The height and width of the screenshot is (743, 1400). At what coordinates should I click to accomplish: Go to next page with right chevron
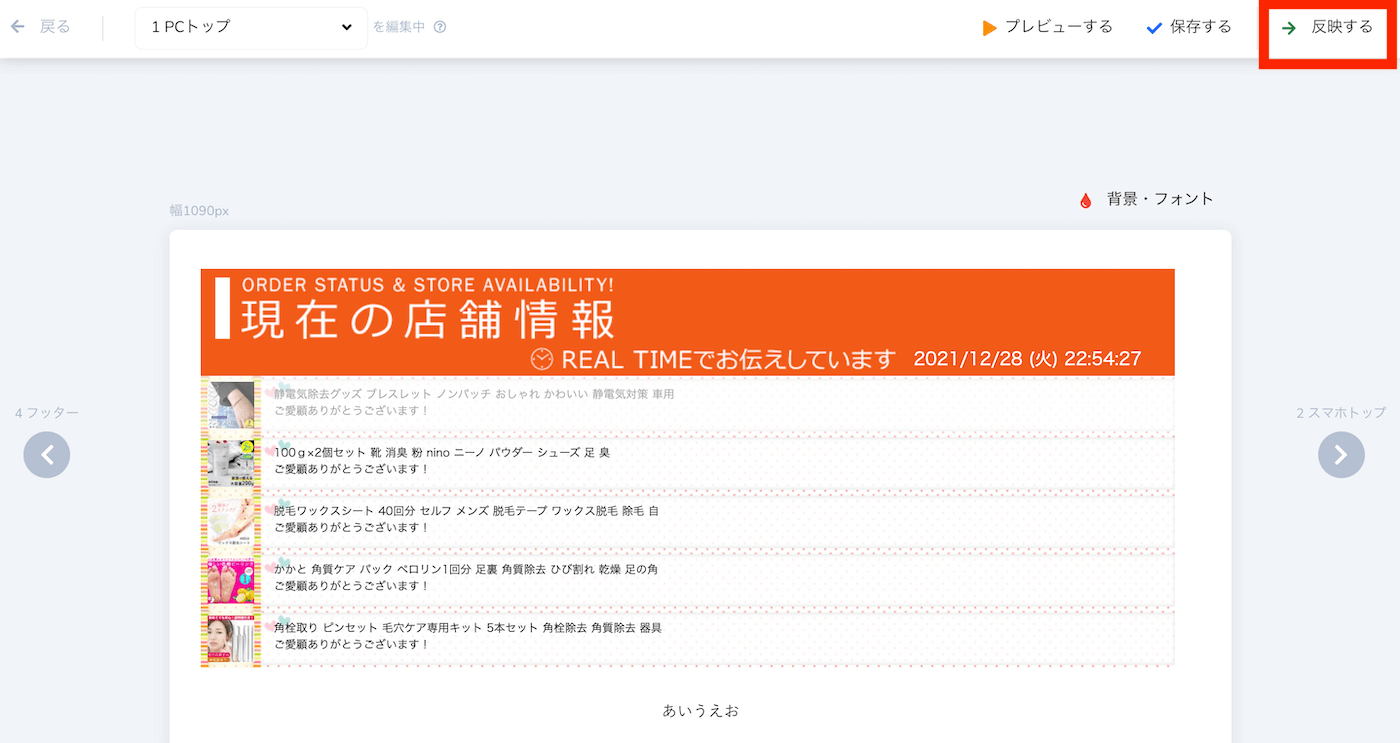point(1341,455)
